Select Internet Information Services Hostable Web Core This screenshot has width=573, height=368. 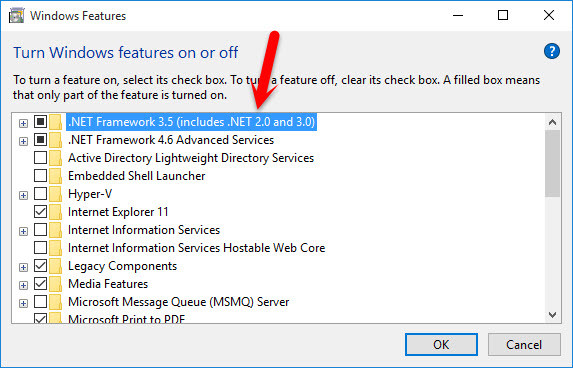click(x=197, y=248)
